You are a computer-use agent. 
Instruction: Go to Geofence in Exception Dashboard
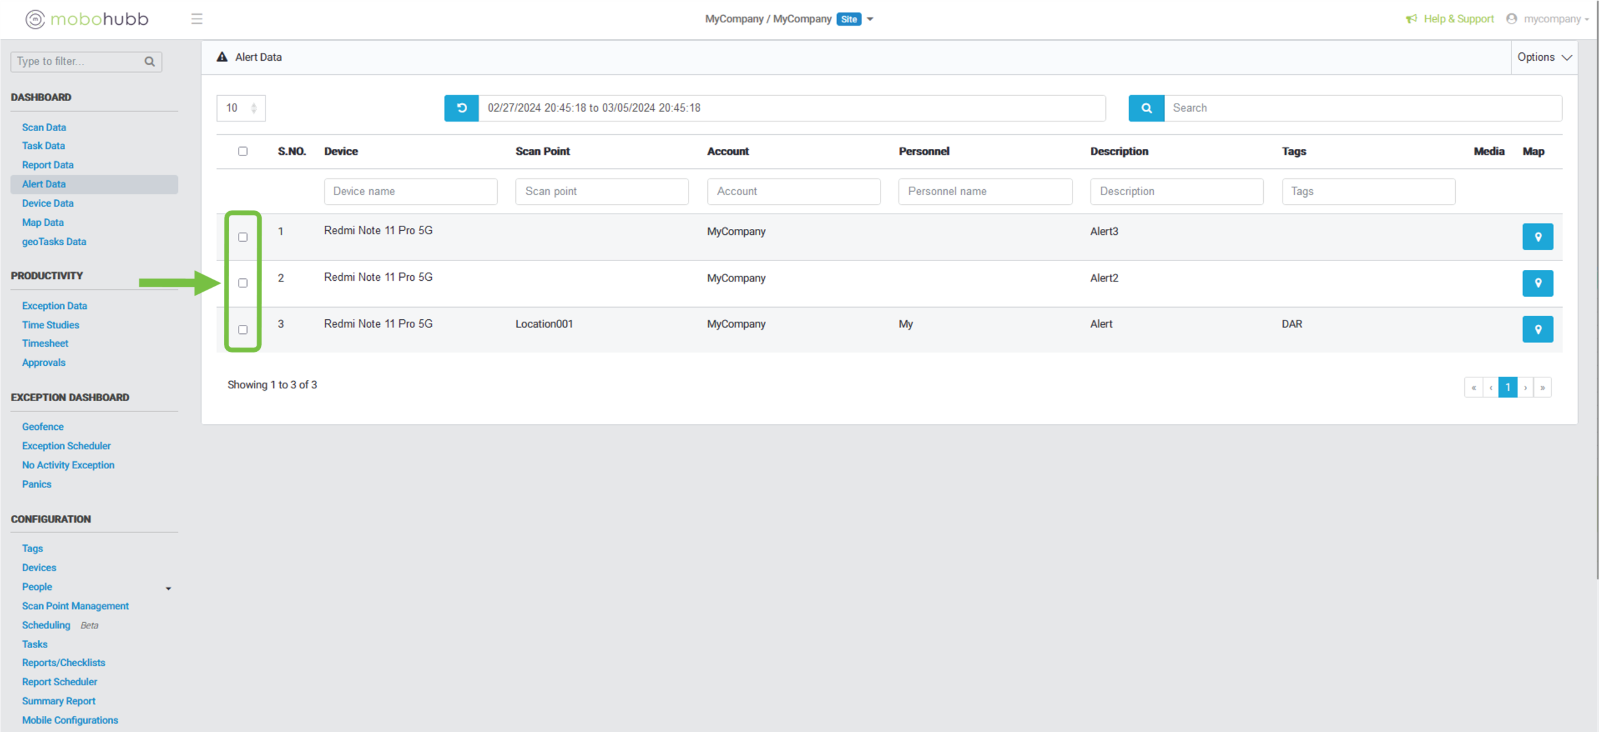click(x=43, y=427)
